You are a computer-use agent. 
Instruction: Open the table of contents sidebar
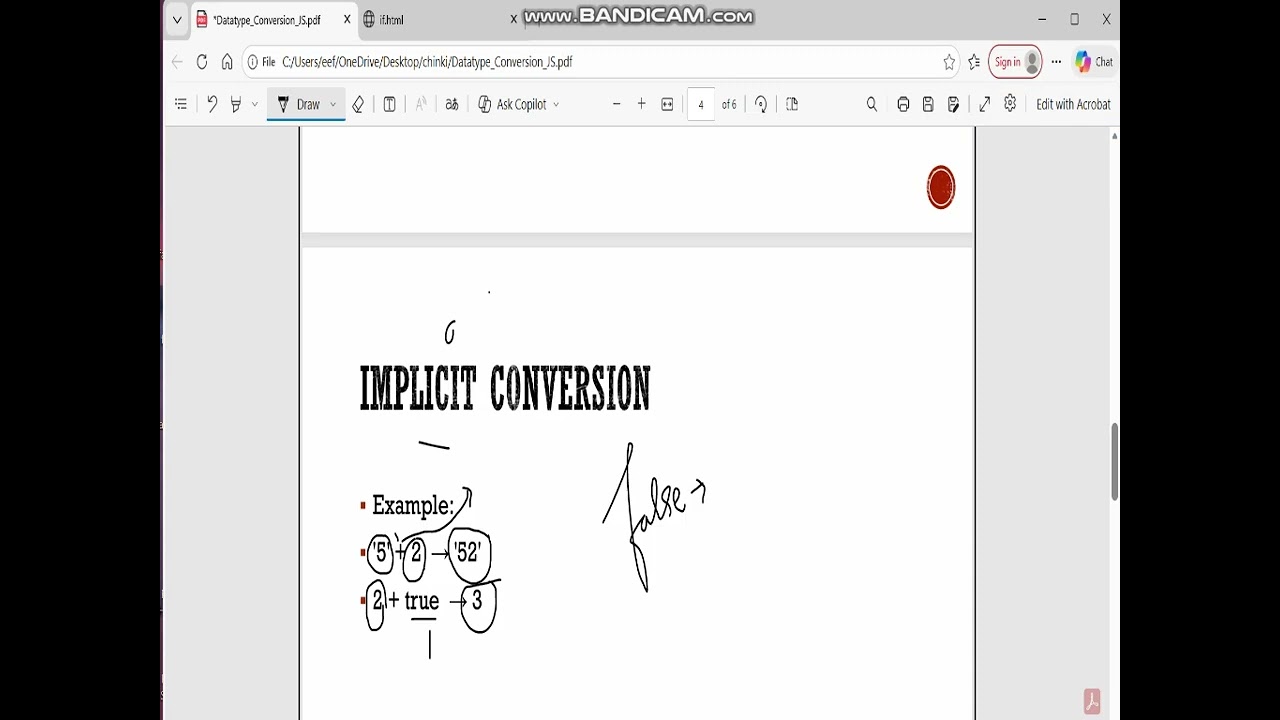[x=181, y=104]
